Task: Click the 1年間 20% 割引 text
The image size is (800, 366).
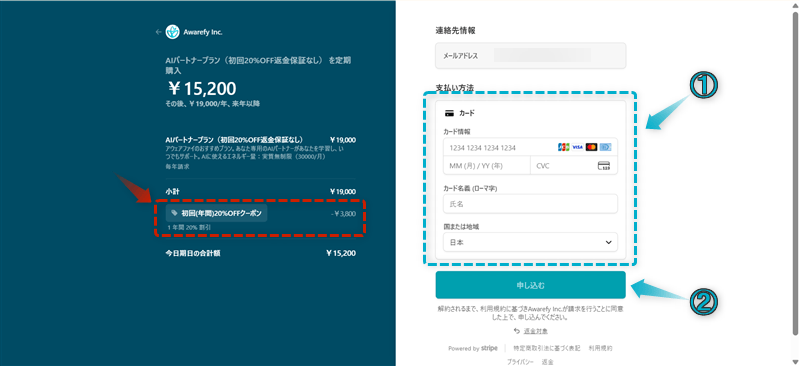Action: point(189,227)
